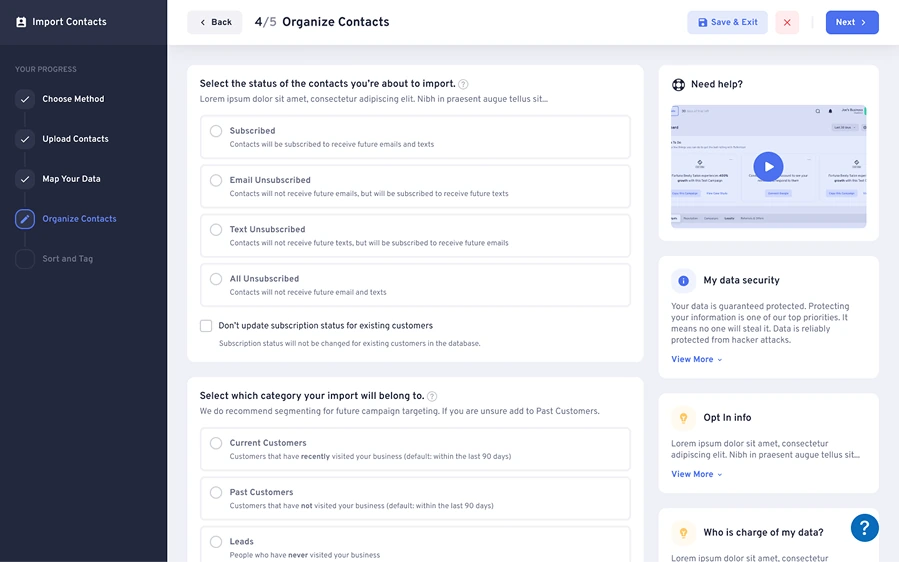This screenshot has height=562, width=899.
Task: Open the Organize Contacts step label
Action: [x=79, y=218]
